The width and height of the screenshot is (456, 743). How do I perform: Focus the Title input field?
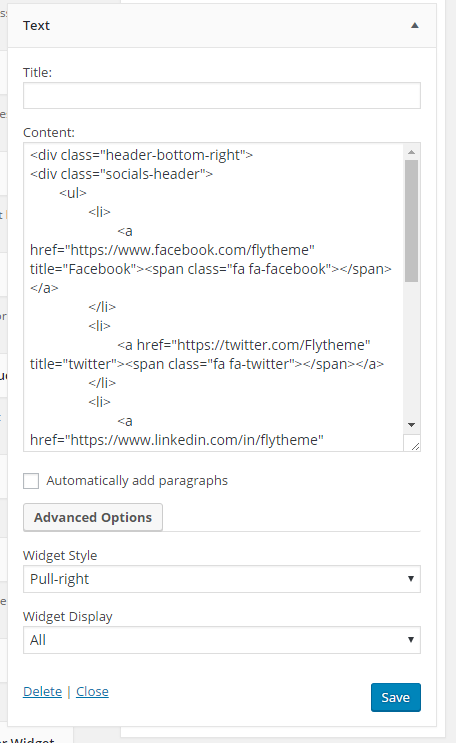pyautogui.click(x=222, y=96)
